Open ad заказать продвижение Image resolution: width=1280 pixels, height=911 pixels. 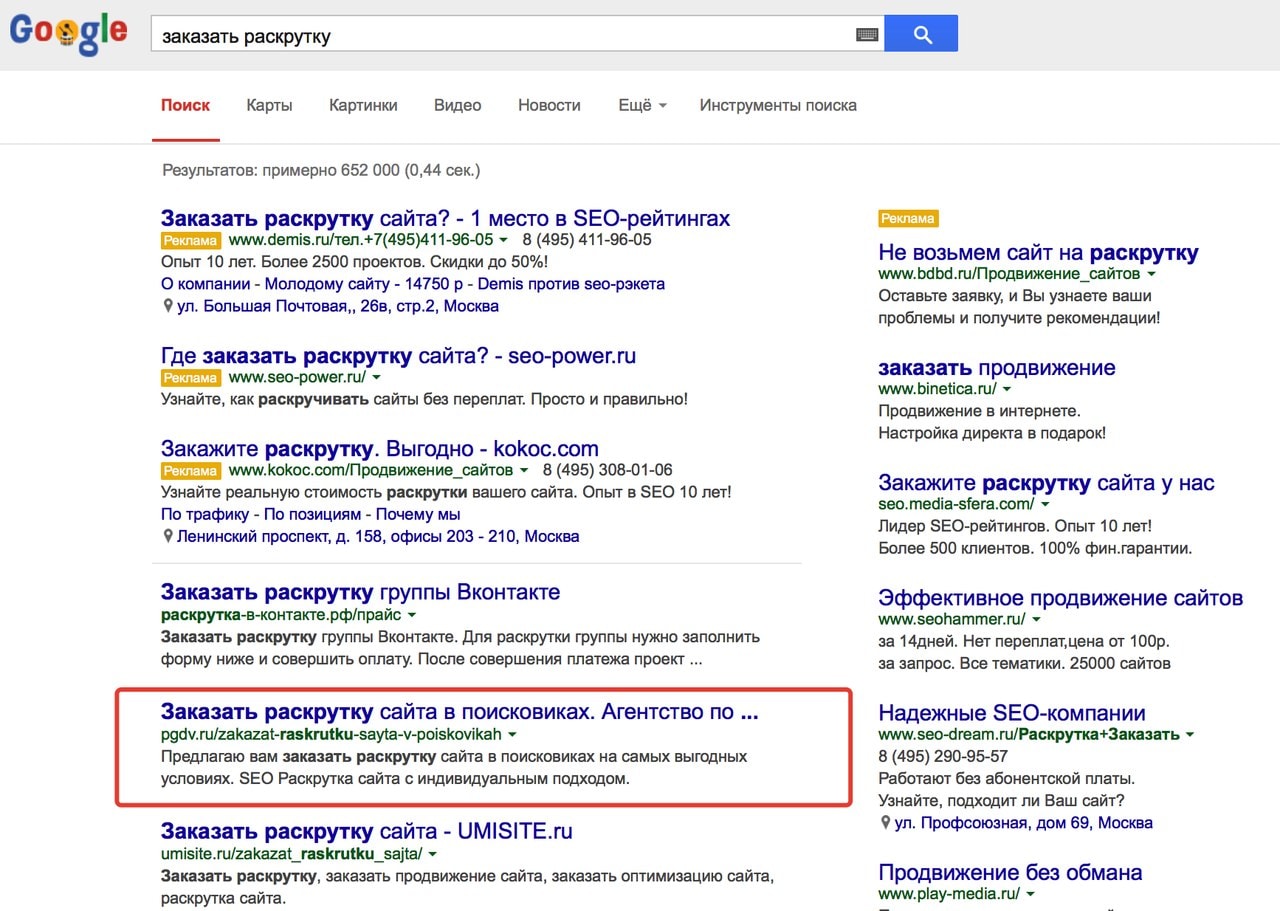point(997,368)
